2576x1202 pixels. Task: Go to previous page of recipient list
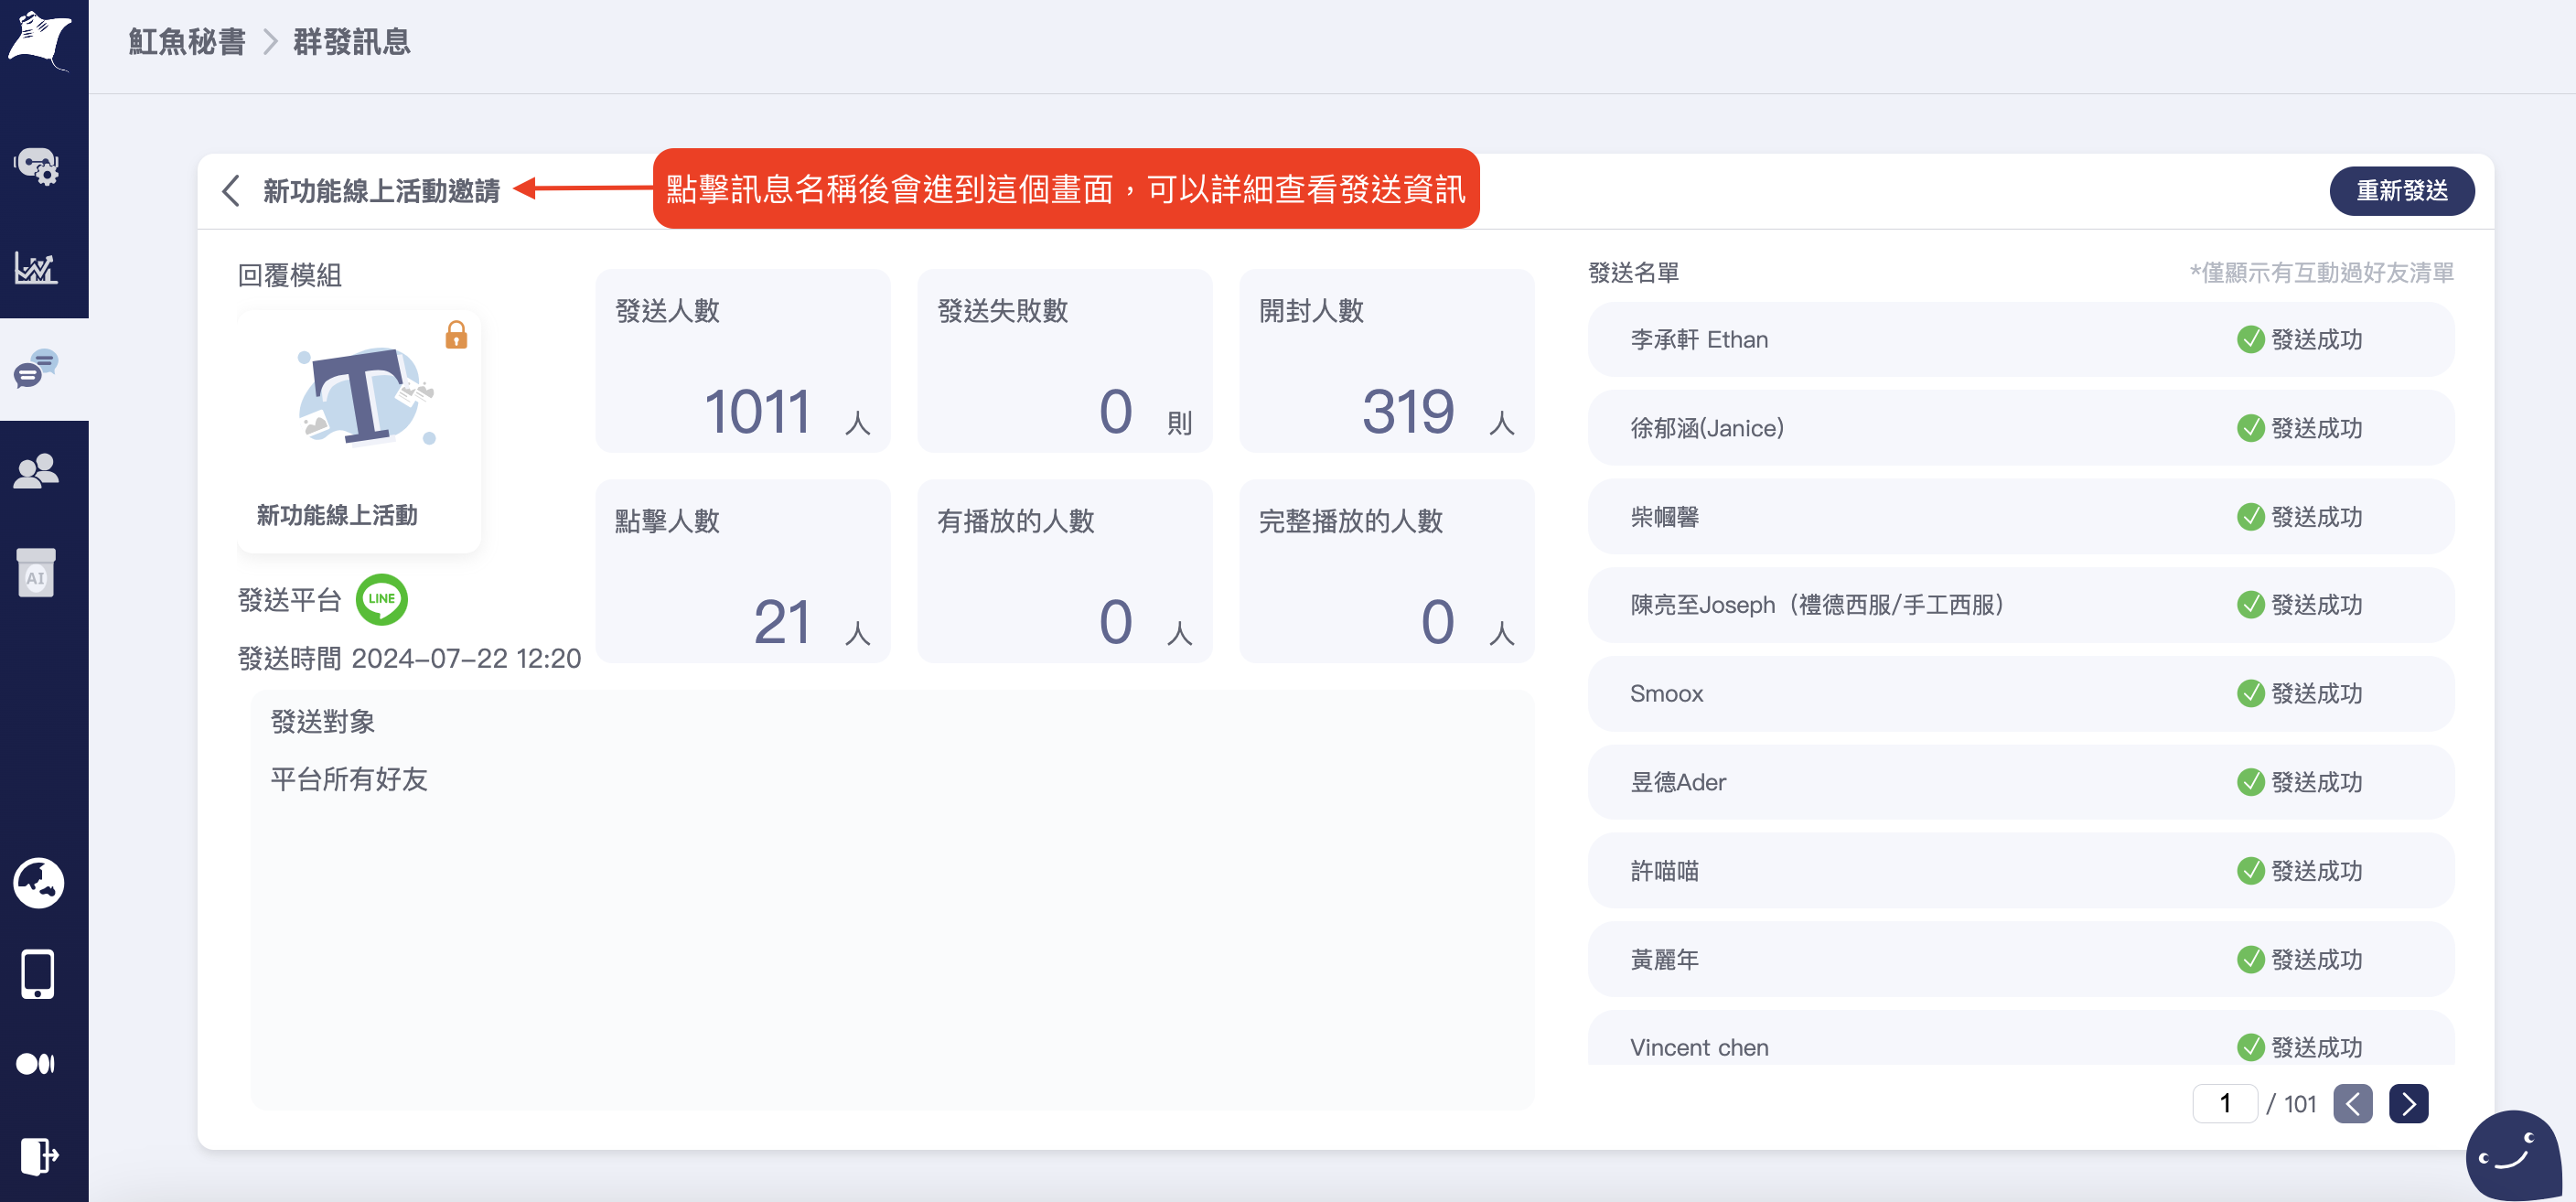pos(2352,1104)
